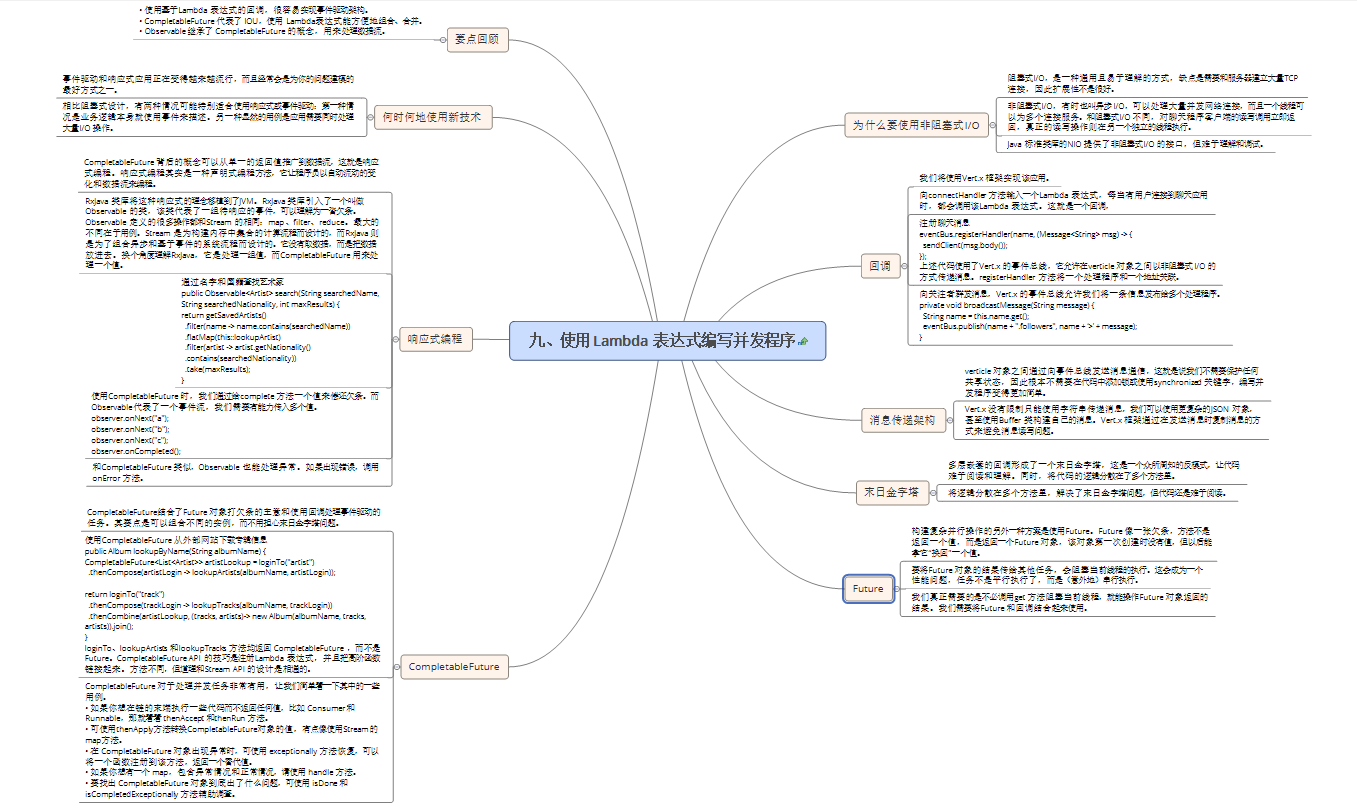The width and height of the screenshot is (1357, 809).
Task: Click note starting "多层嵌套的回调形成了"
Action: click(x=1093, y=470)
